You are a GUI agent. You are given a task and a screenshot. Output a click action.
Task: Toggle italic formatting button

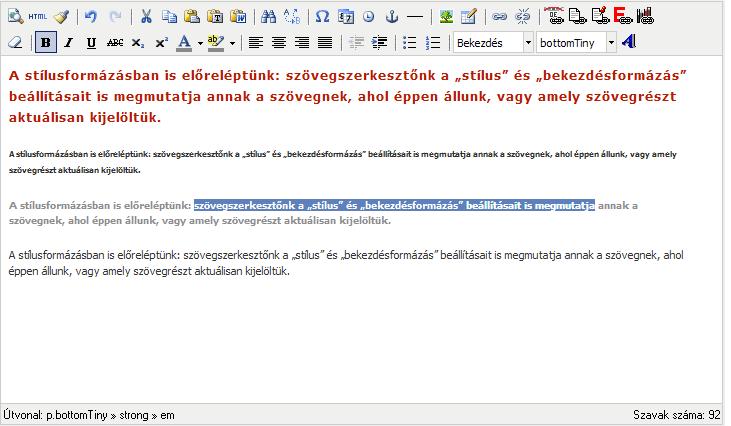coord(69,43)
